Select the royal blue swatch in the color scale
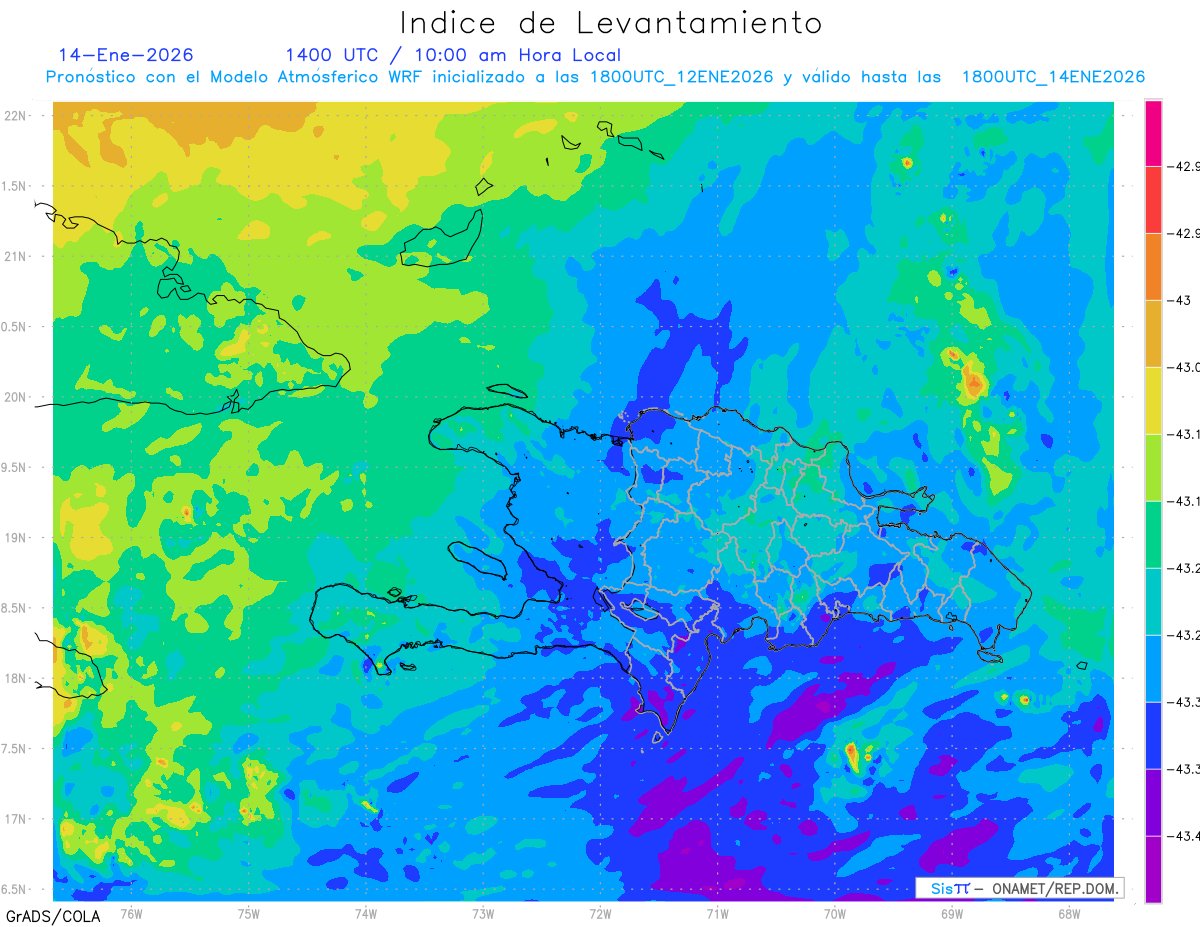 tap(1153, 735)
